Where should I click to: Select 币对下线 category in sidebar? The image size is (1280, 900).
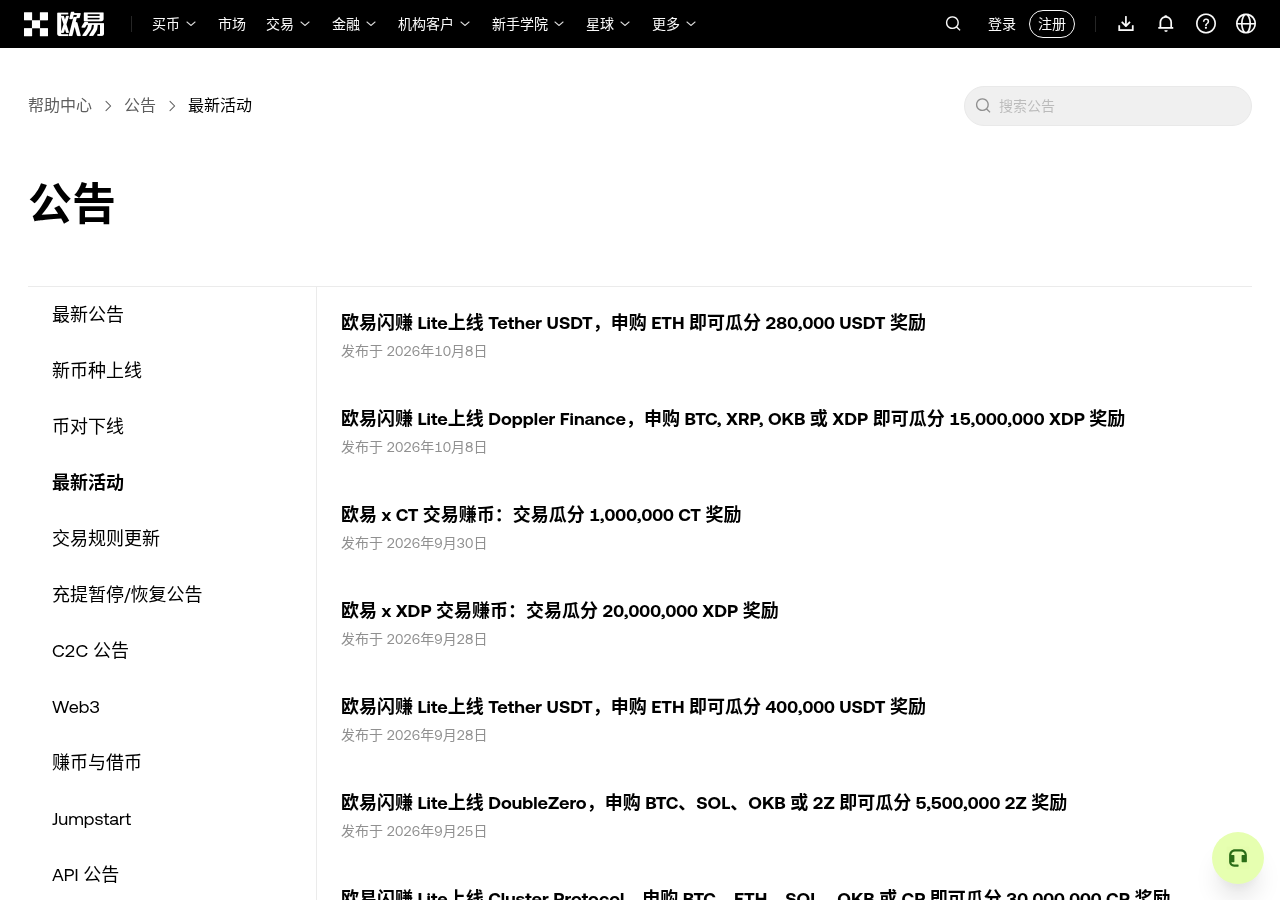88,426
